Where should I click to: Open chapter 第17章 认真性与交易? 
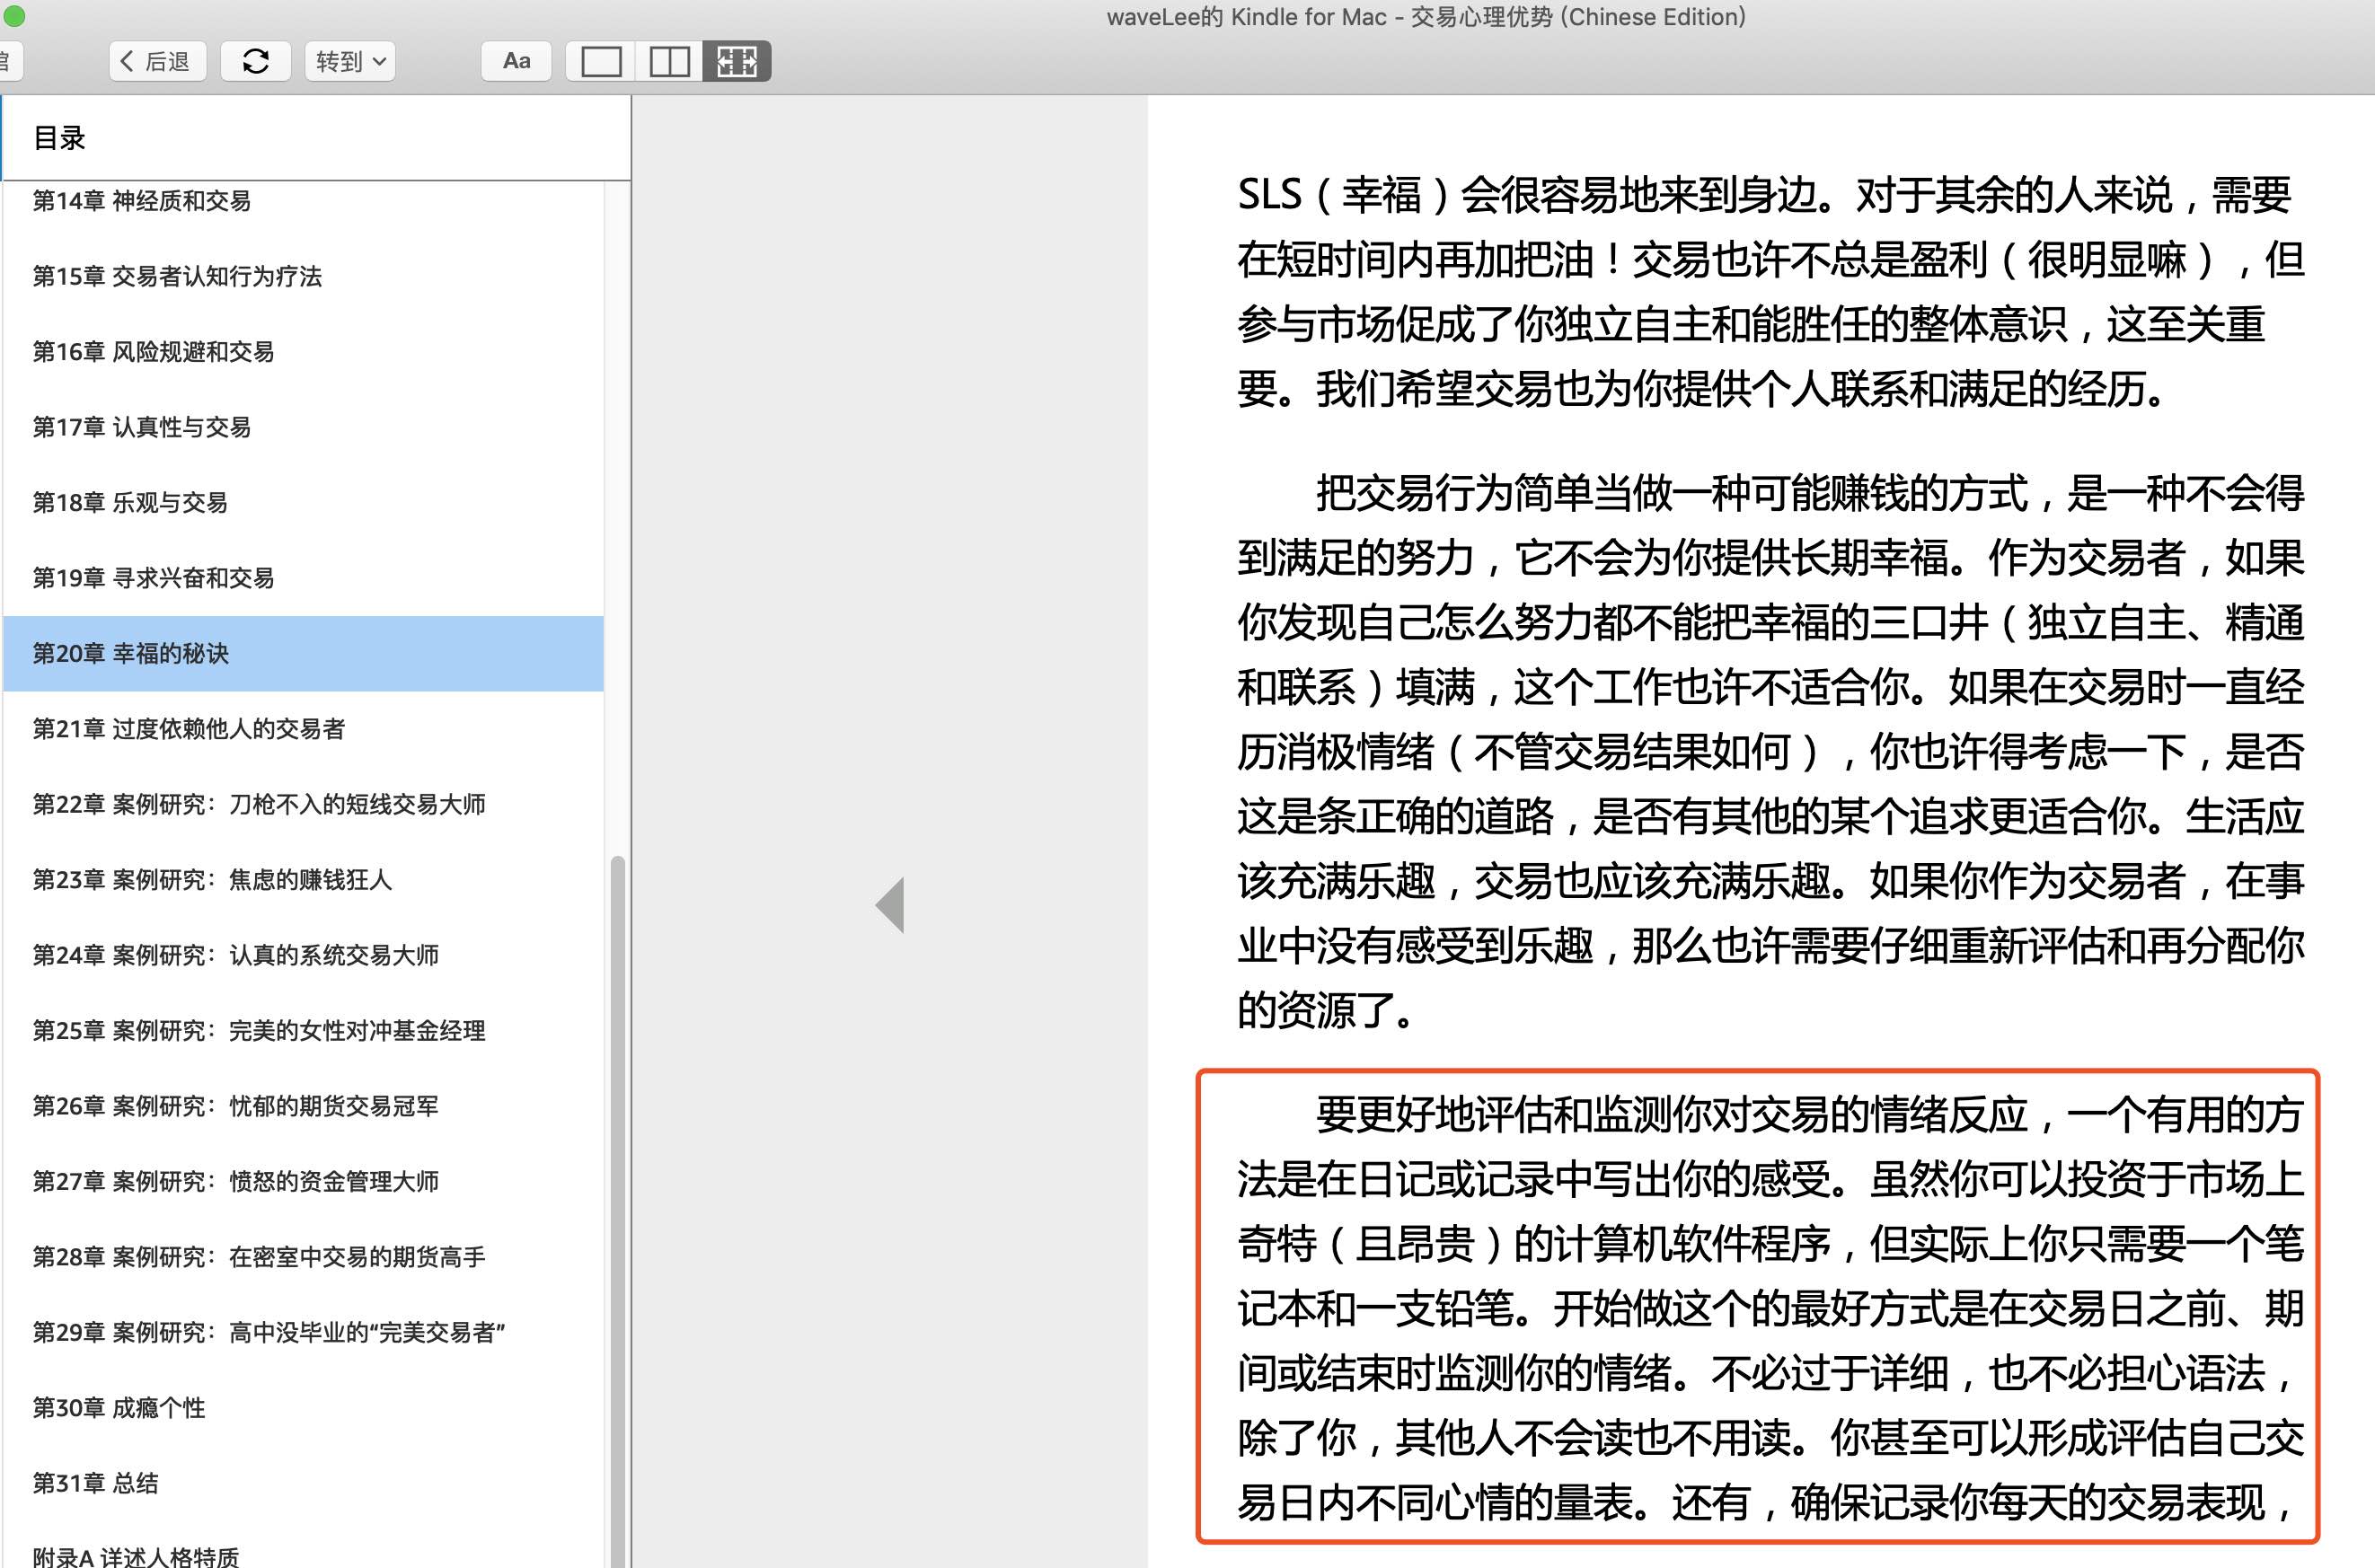303,427
